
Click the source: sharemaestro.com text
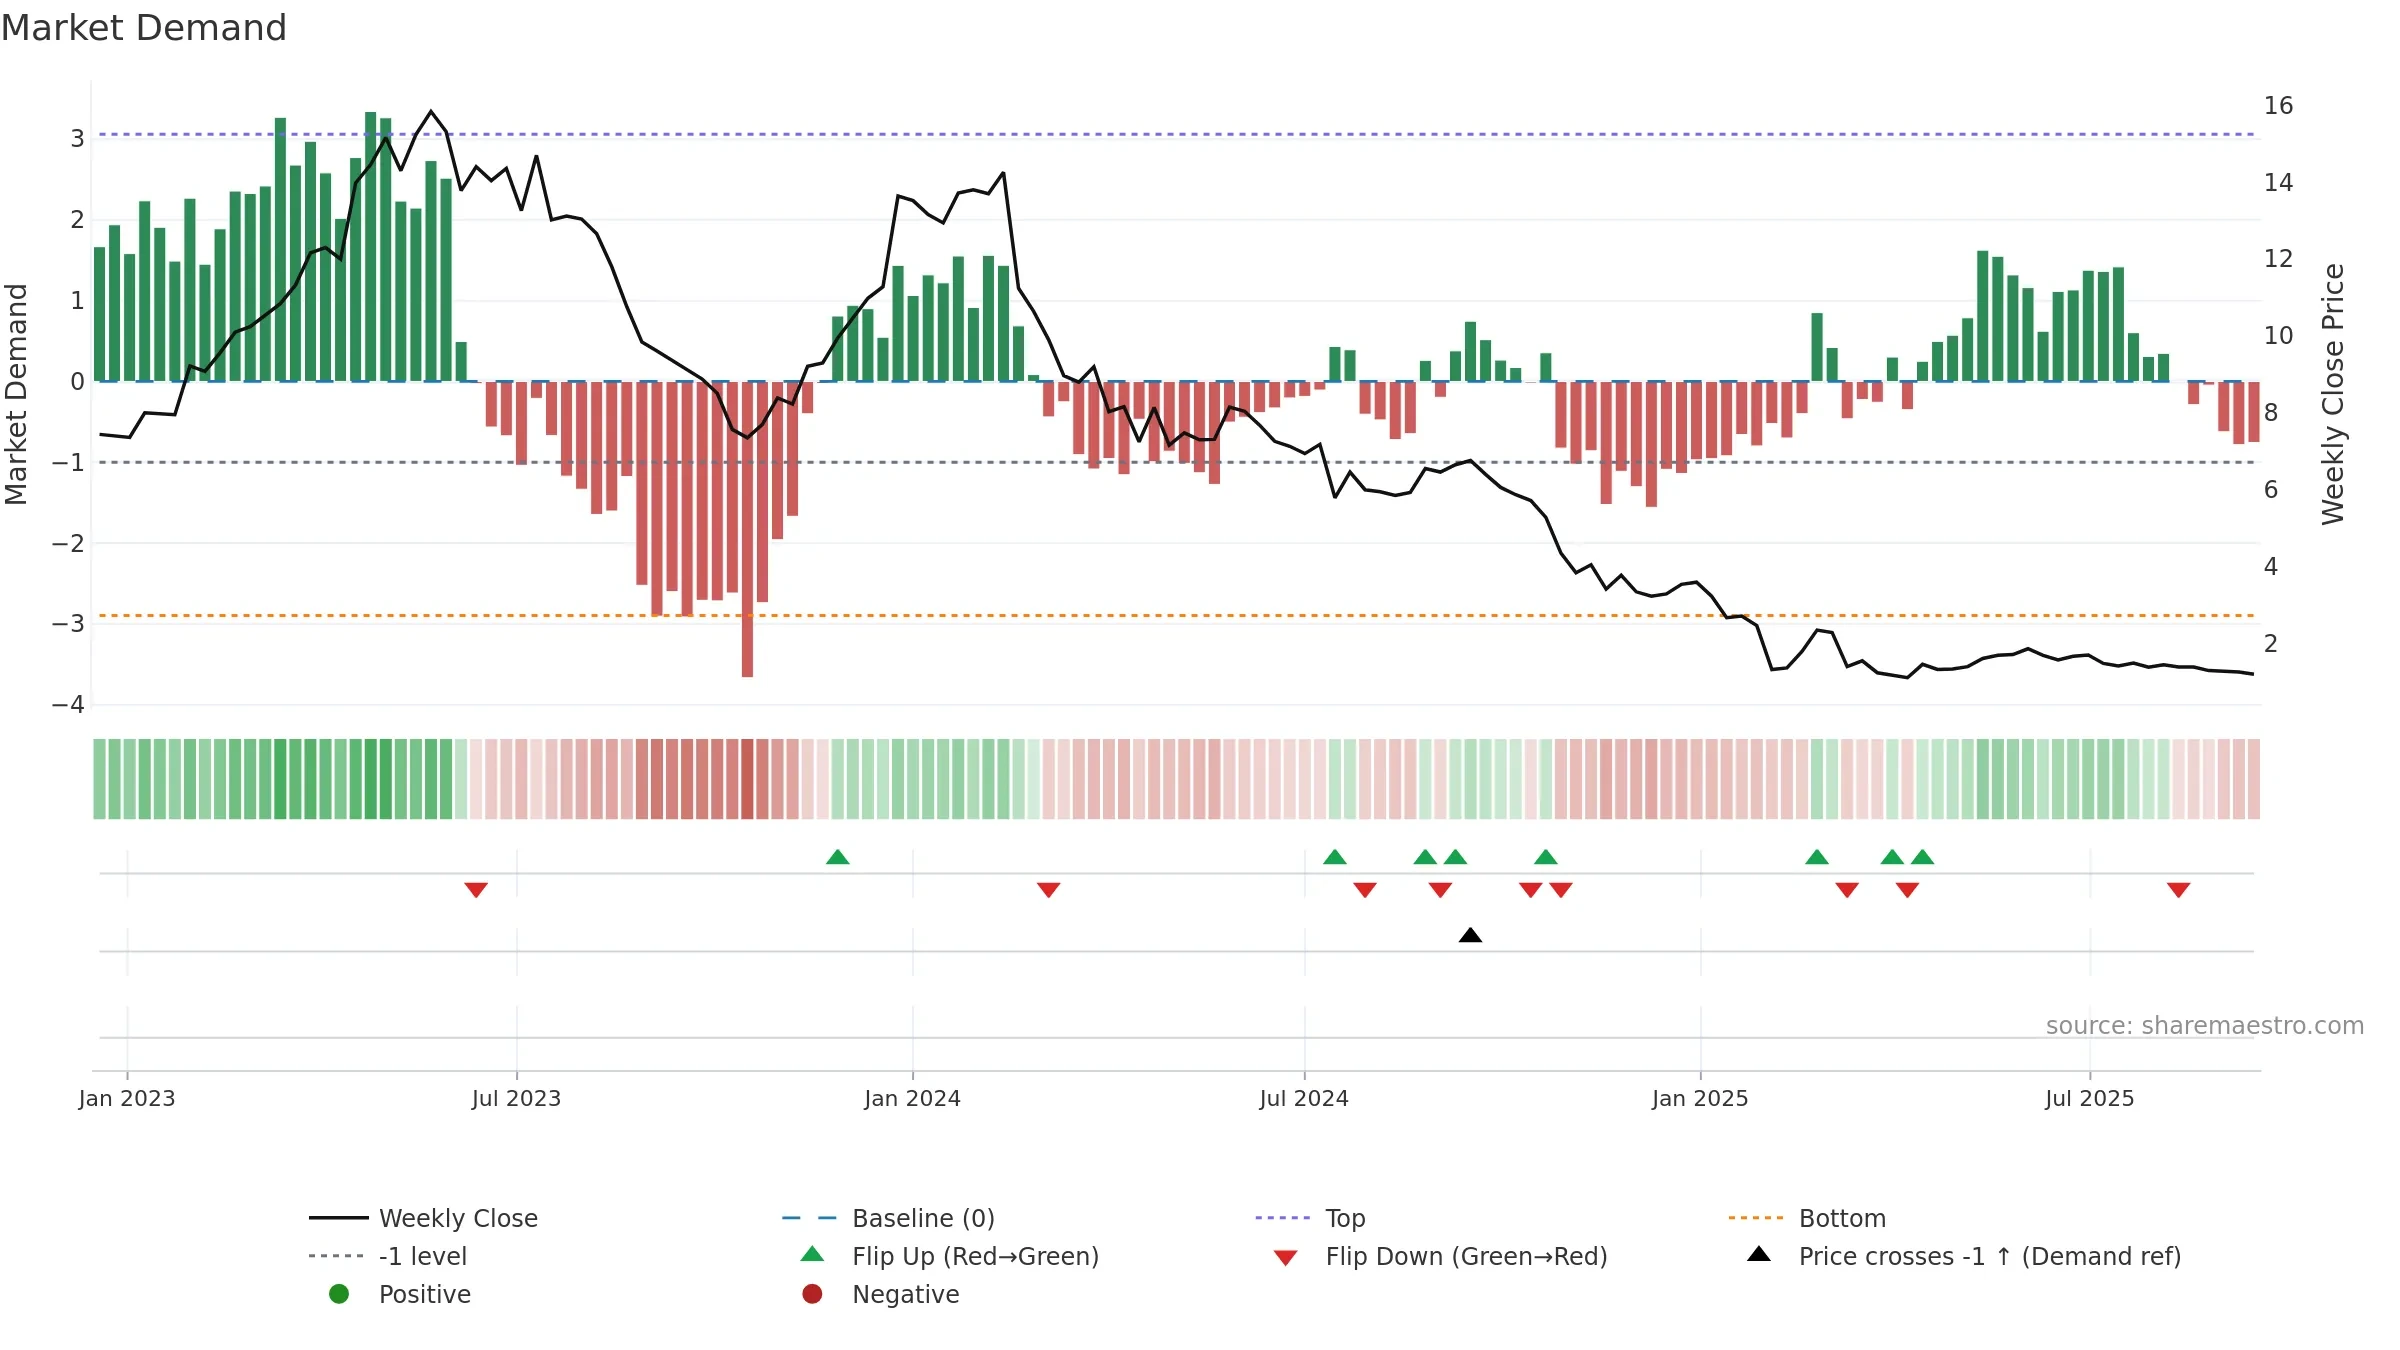coord(2205,1026)
